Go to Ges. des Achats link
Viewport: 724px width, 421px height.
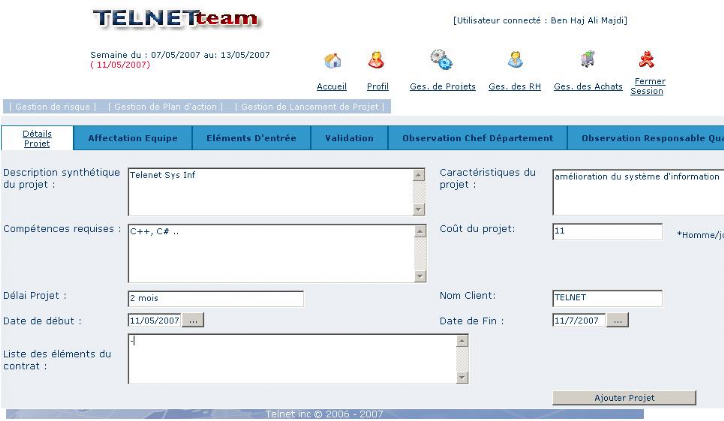pos(588,86)
